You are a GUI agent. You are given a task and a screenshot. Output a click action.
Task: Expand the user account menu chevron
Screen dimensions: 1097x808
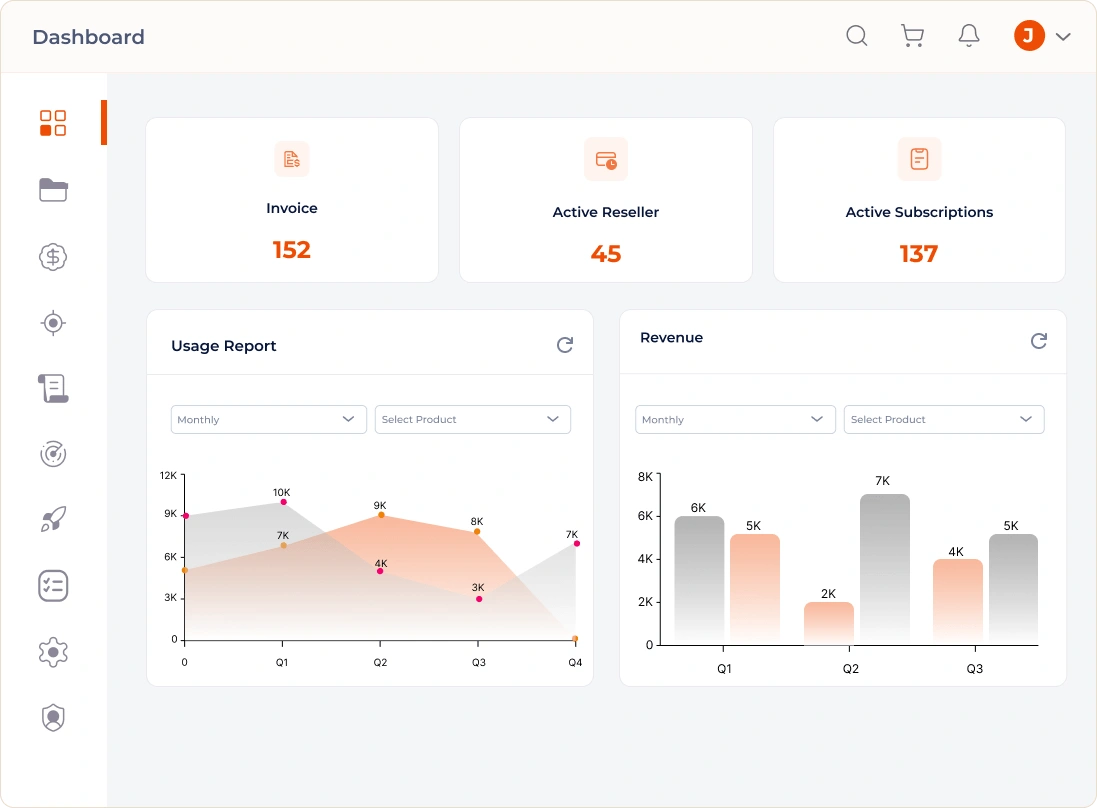[1063, 36]
